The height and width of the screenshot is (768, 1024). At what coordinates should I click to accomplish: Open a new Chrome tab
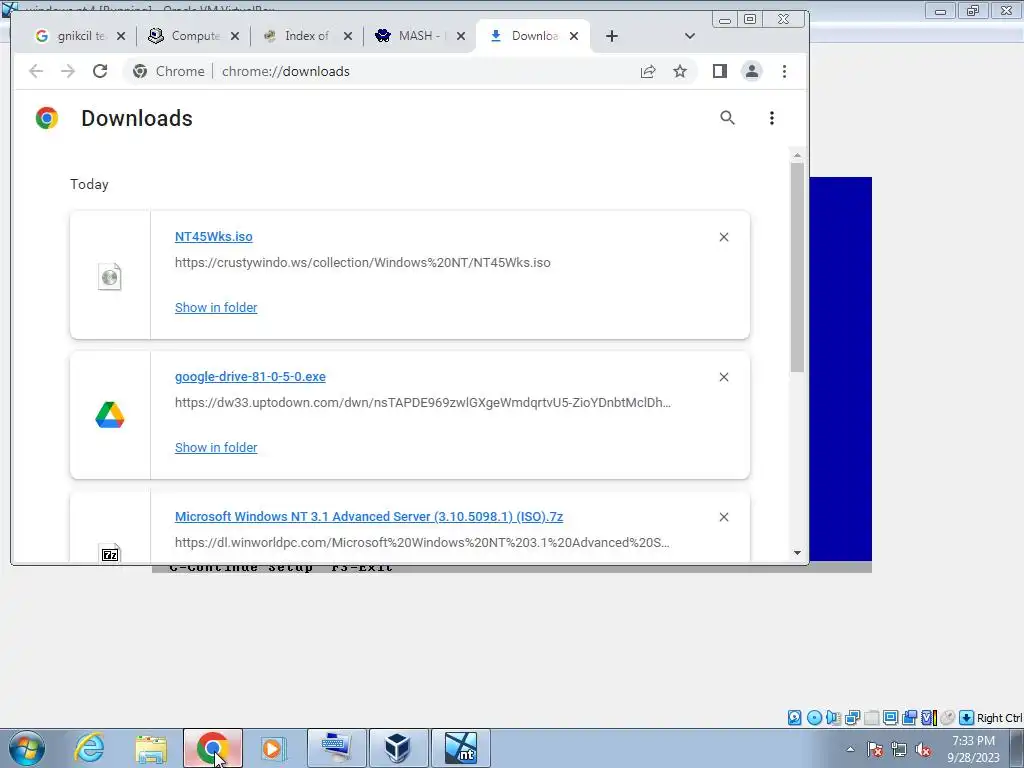pos(612,36)
